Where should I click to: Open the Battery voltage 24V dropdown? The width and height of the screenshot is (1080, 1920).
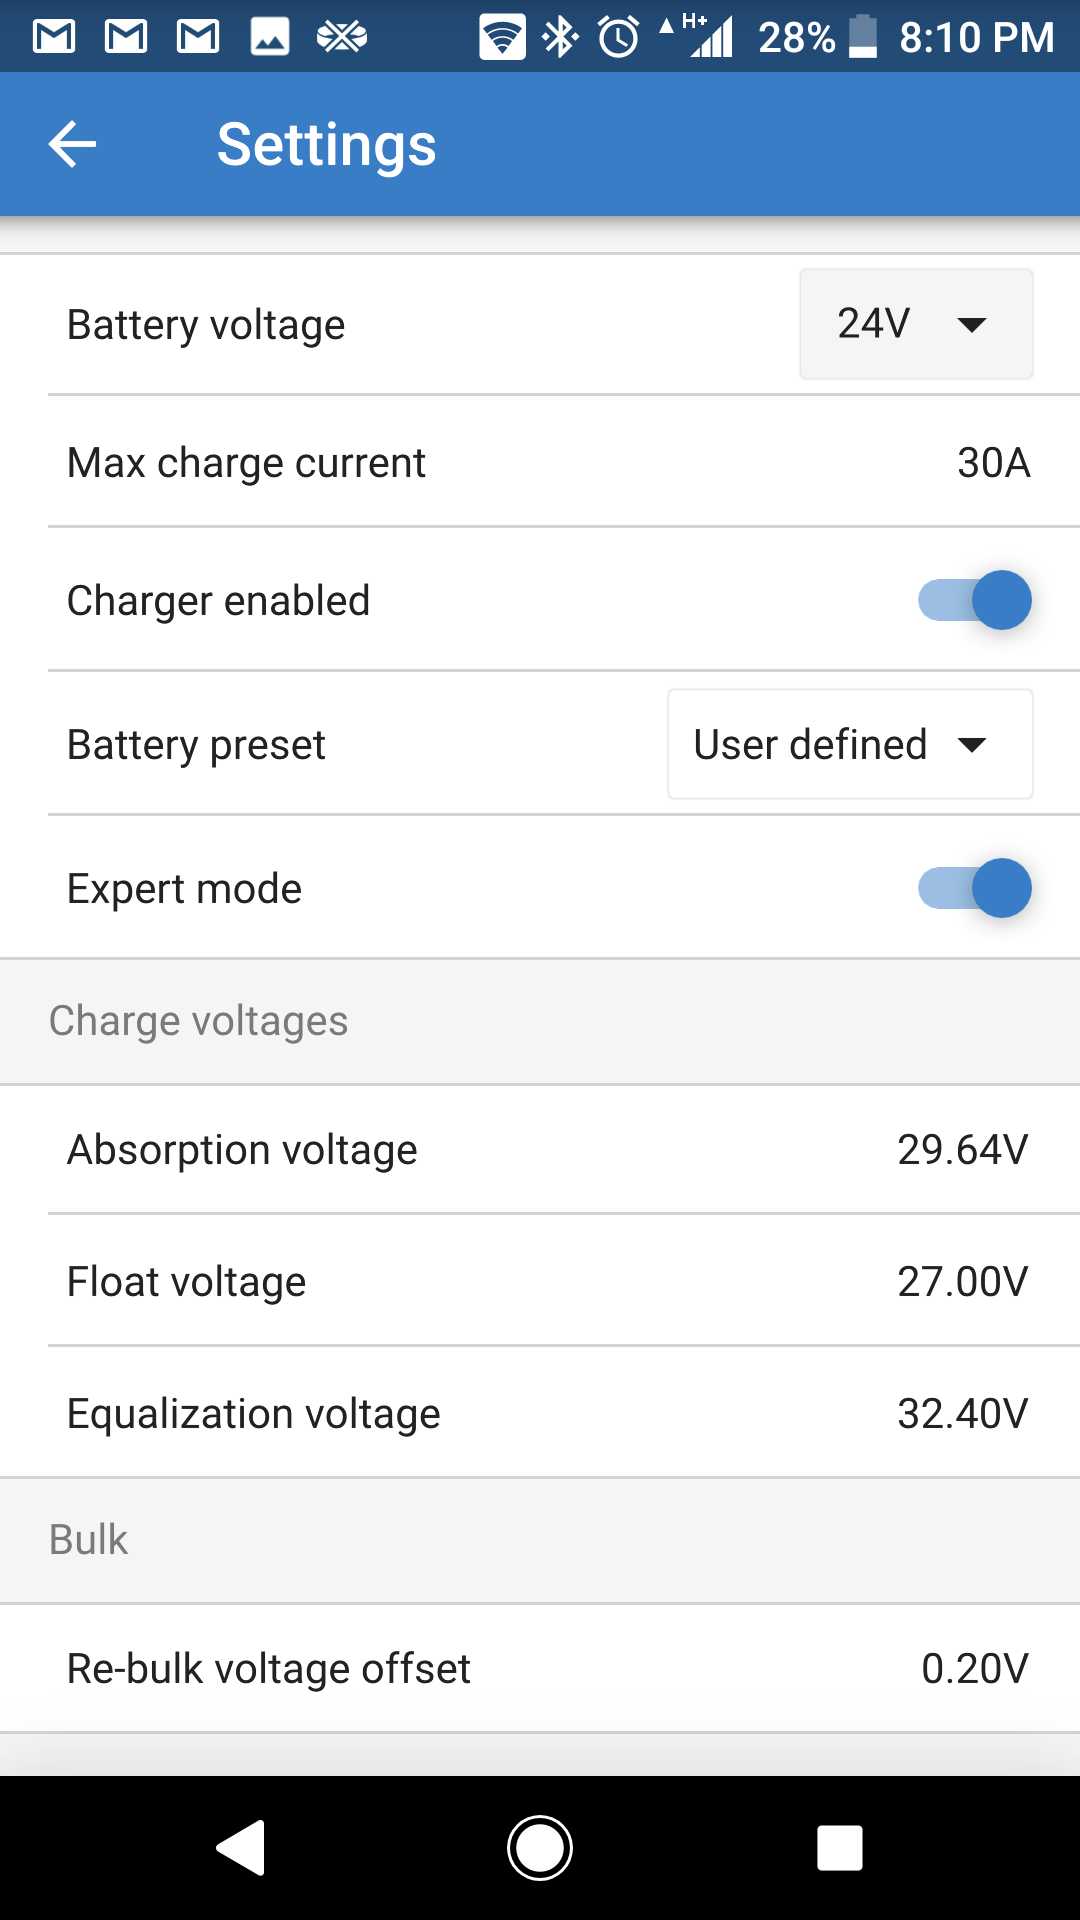[x=915, y=324]
